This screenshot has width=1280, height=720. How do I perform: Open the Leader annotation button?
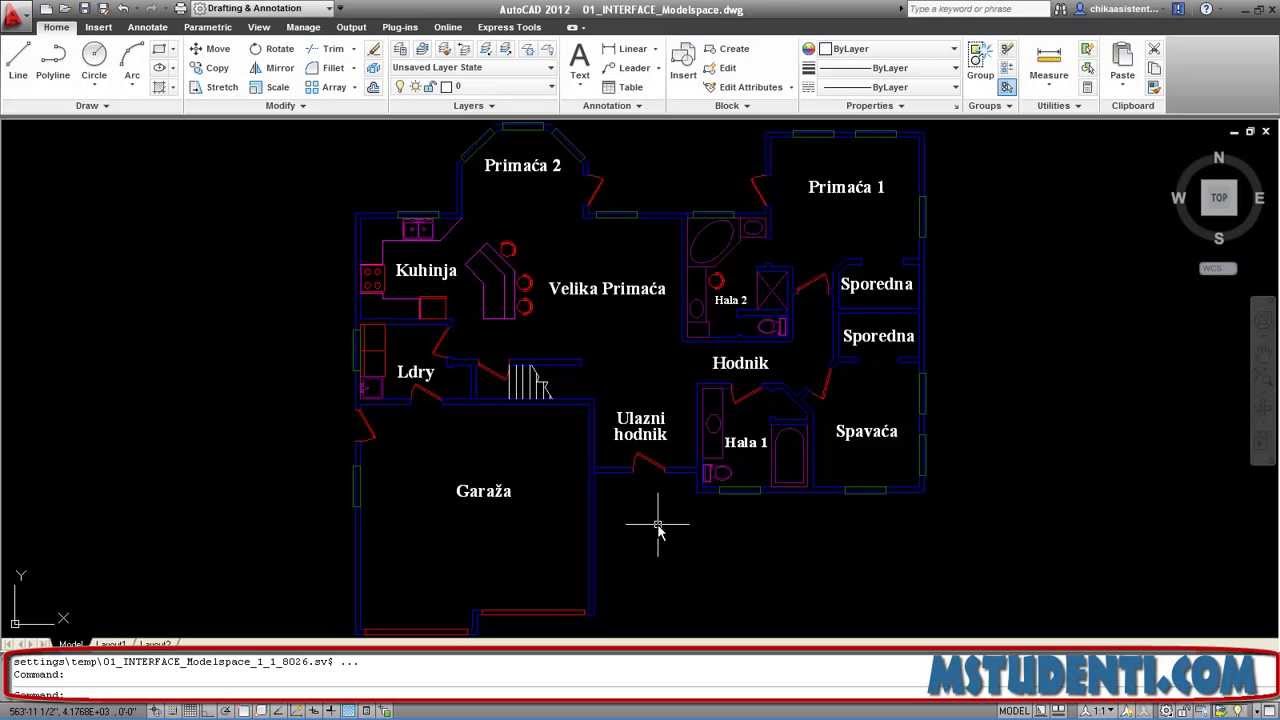pyautogui.click(x=627, y=68)
